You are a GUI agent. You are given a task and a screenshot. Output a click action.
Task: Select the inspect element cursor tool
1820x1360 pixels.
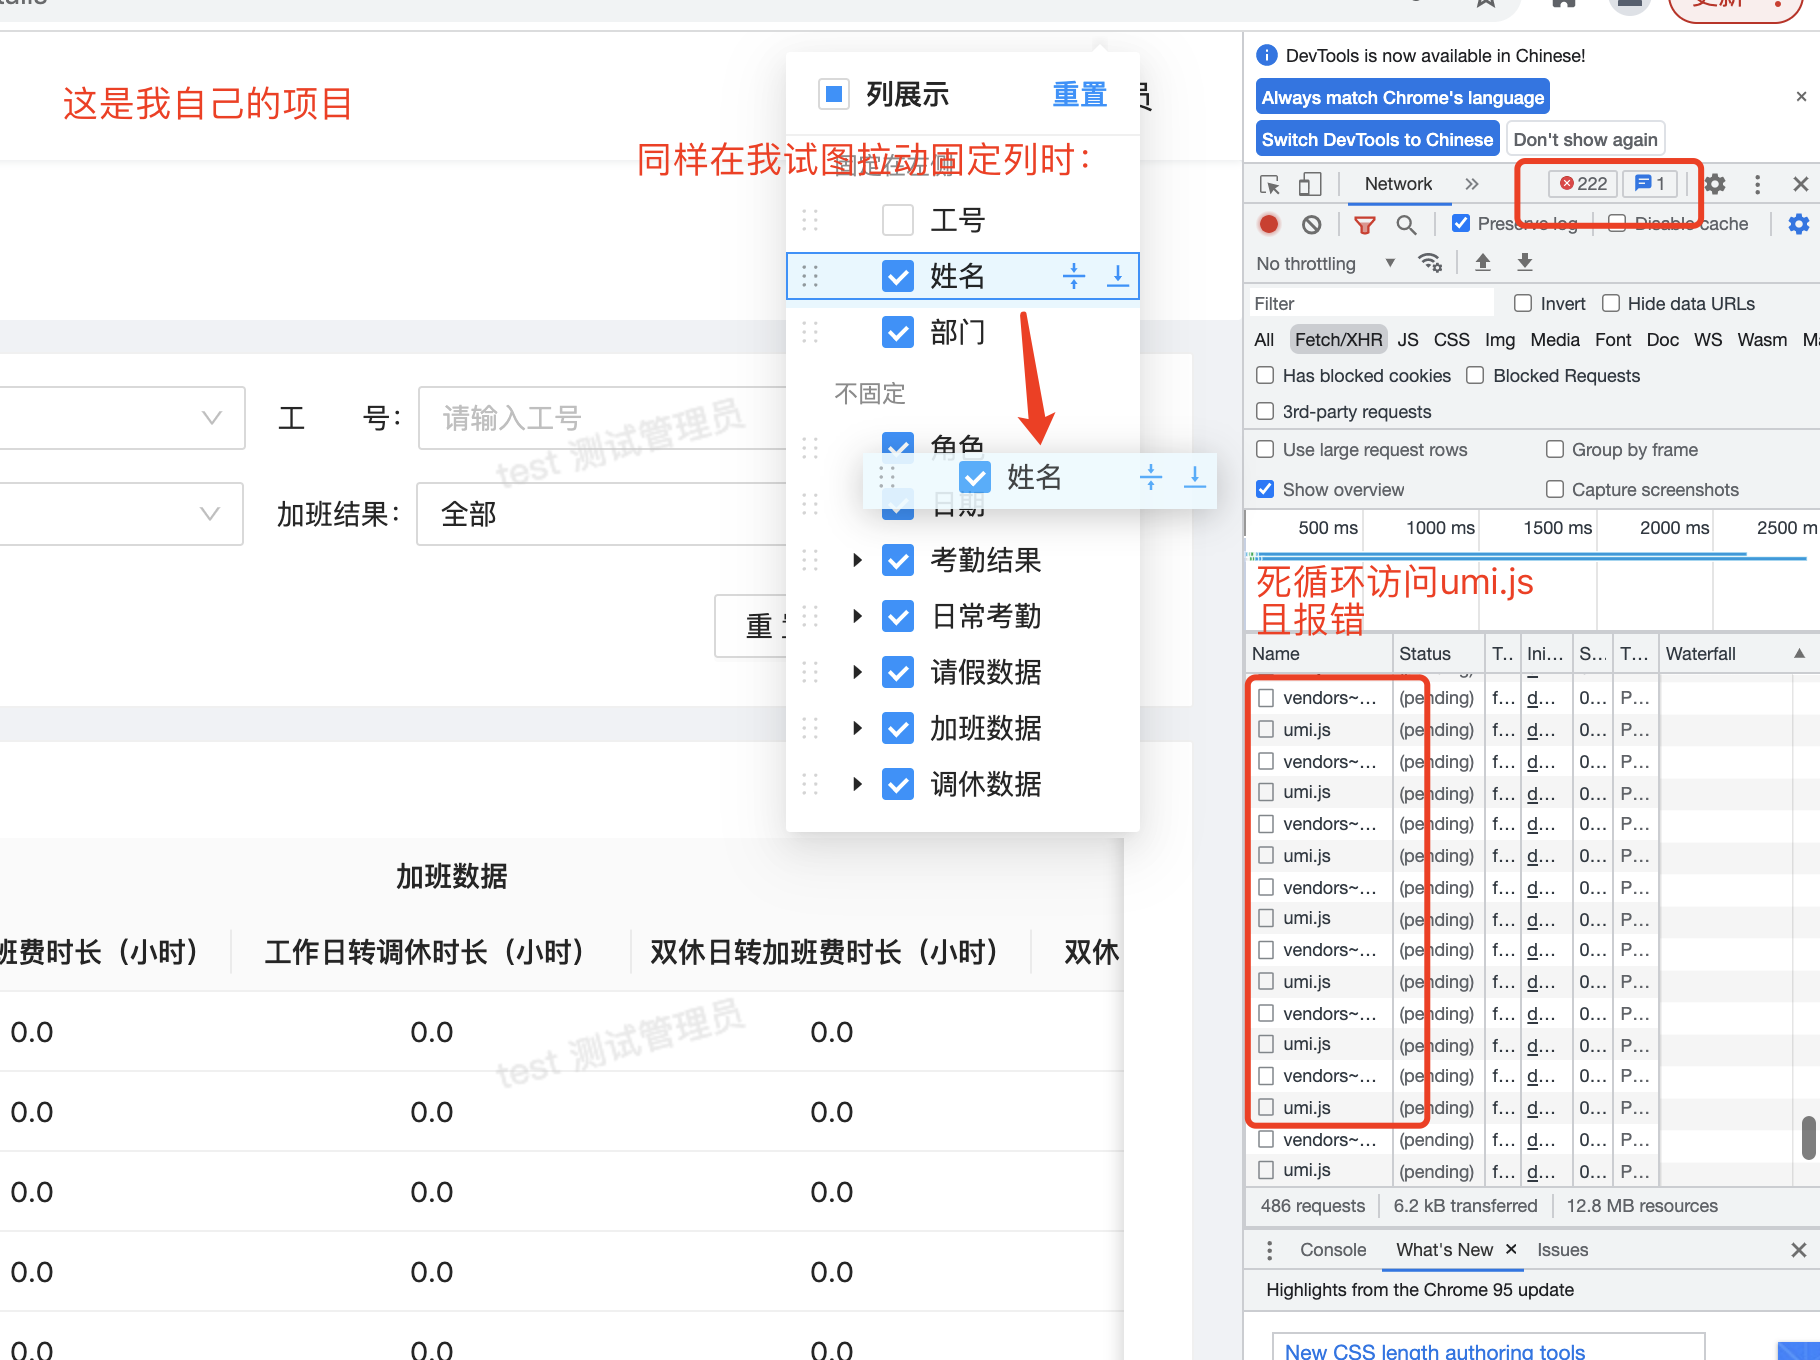click(x=1270, y=184)
